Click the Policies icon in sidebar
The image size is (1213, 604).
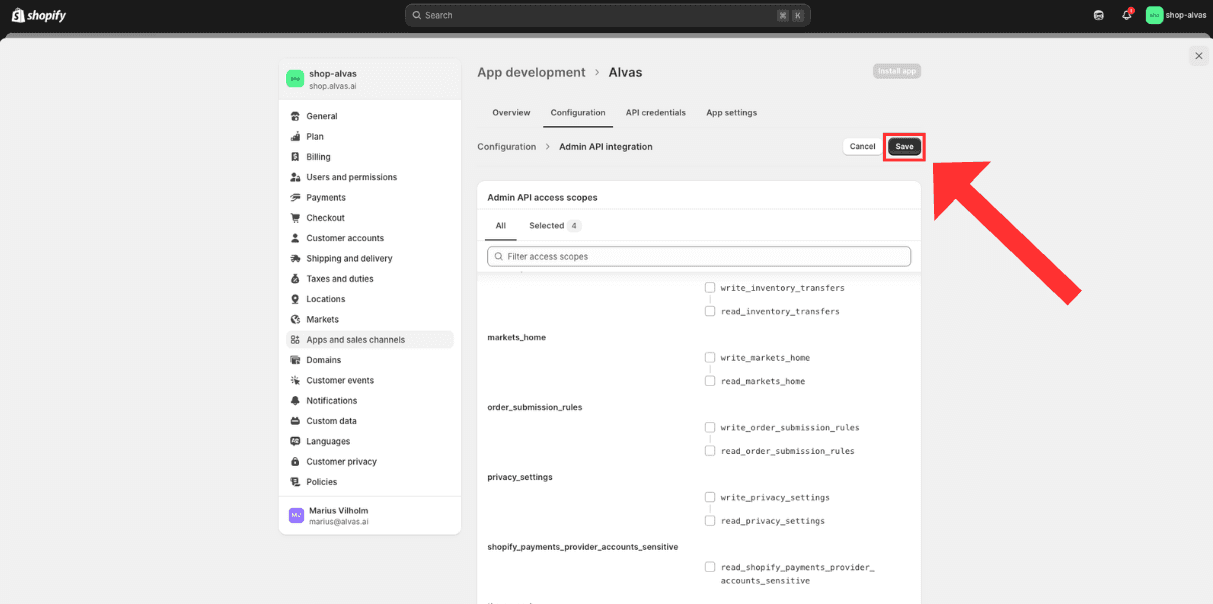pos(295,482)
